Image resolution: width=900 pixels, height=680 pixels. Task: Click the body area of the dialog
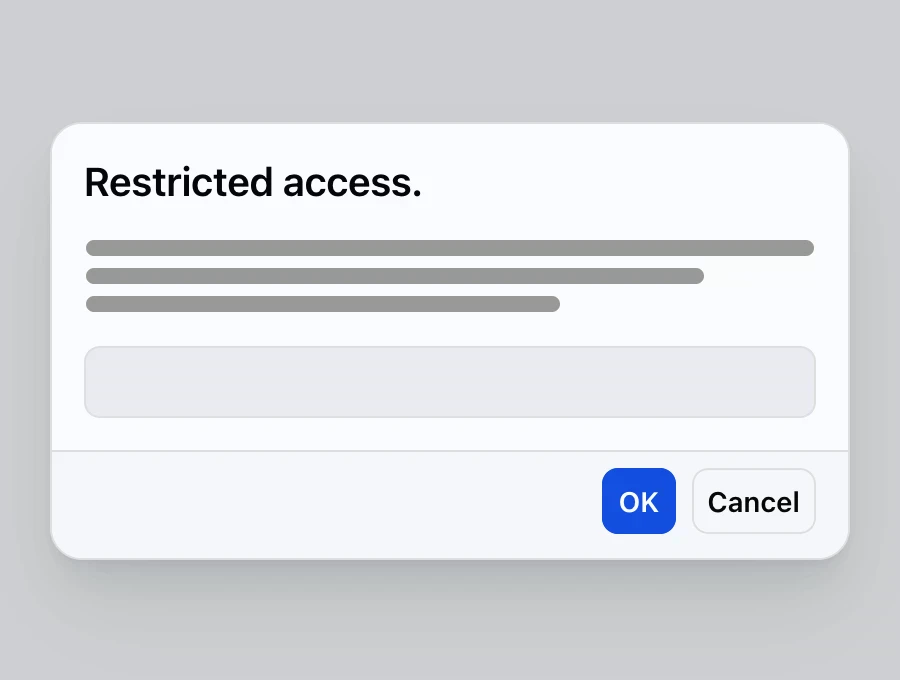pyautogui.click(x=450, y=330)
